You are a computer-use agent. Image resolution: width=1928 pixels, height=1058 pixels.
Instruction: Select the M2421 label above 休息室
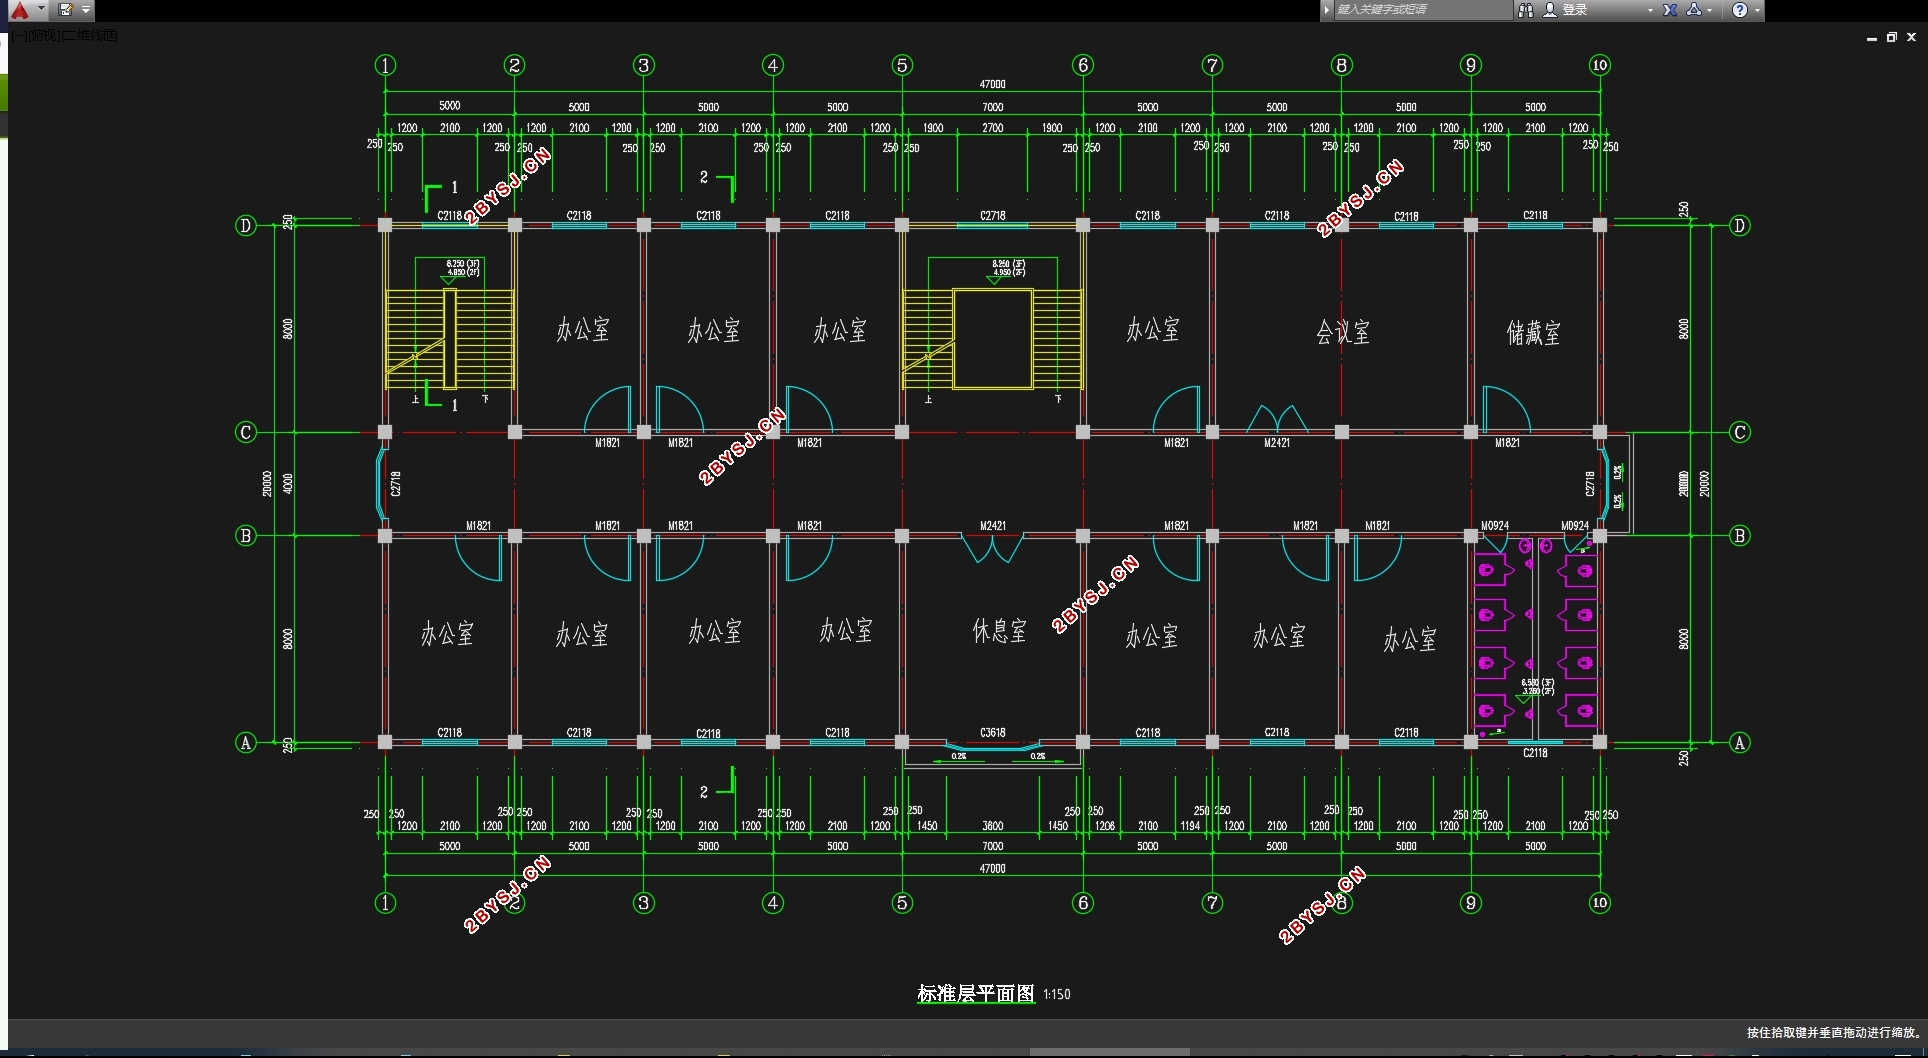(993, 526)
